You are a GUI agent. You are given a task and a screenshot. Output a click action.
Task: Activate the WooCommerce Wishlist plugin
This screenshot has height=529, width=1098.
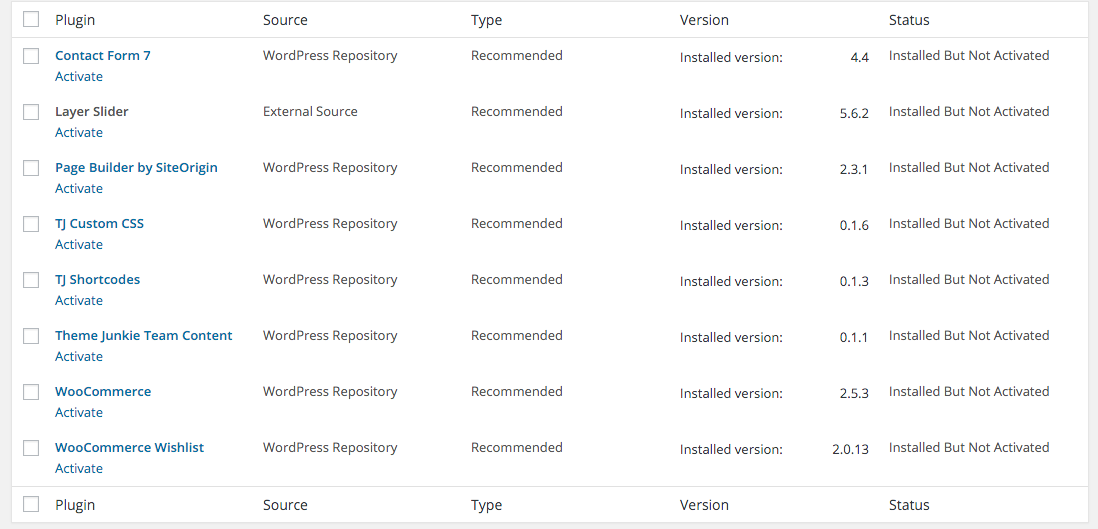[x=78, y=469]
